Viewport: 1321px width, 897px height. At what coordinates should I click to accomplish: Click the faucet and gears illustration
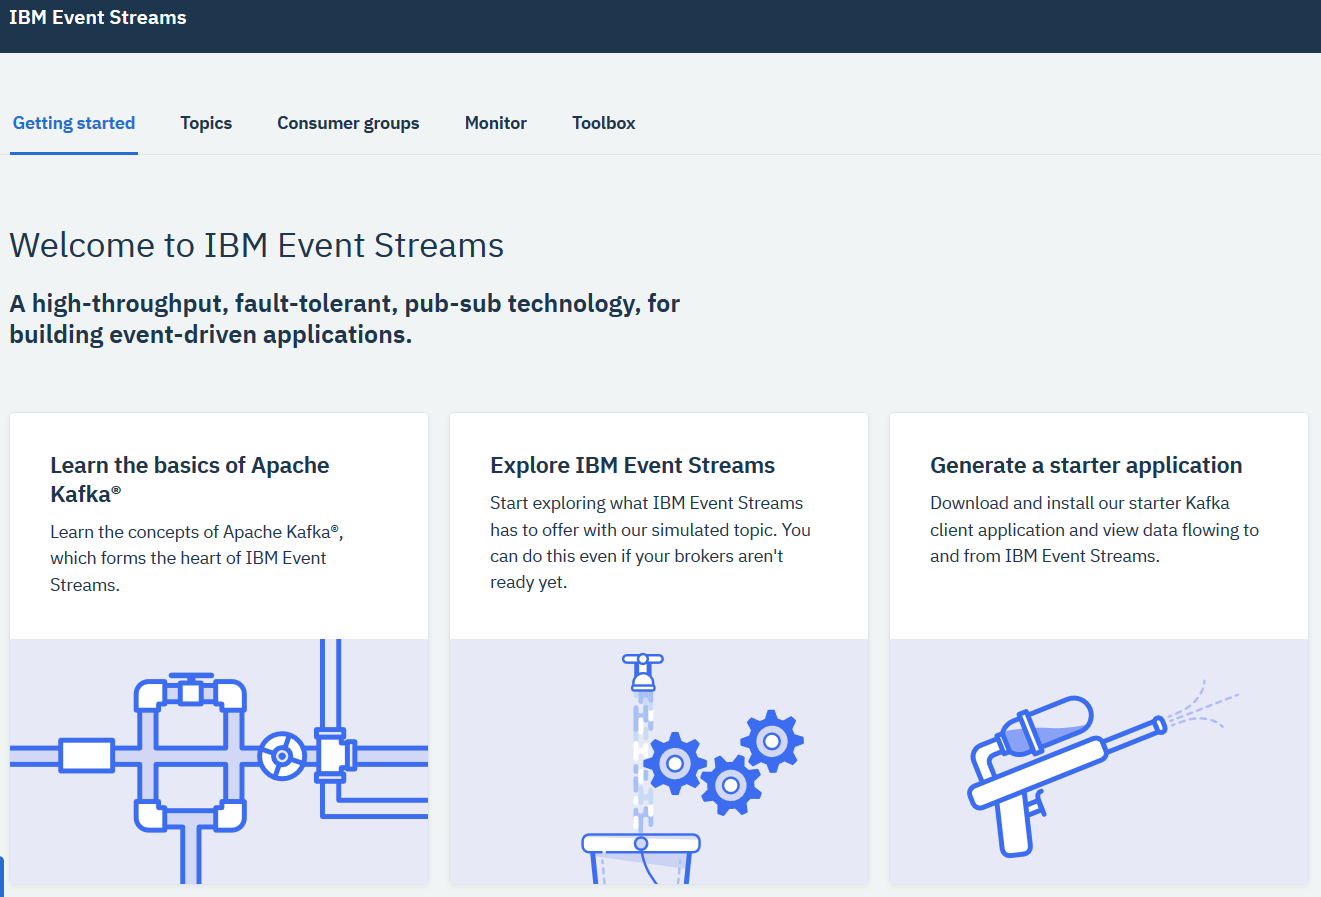pos(659,761)
